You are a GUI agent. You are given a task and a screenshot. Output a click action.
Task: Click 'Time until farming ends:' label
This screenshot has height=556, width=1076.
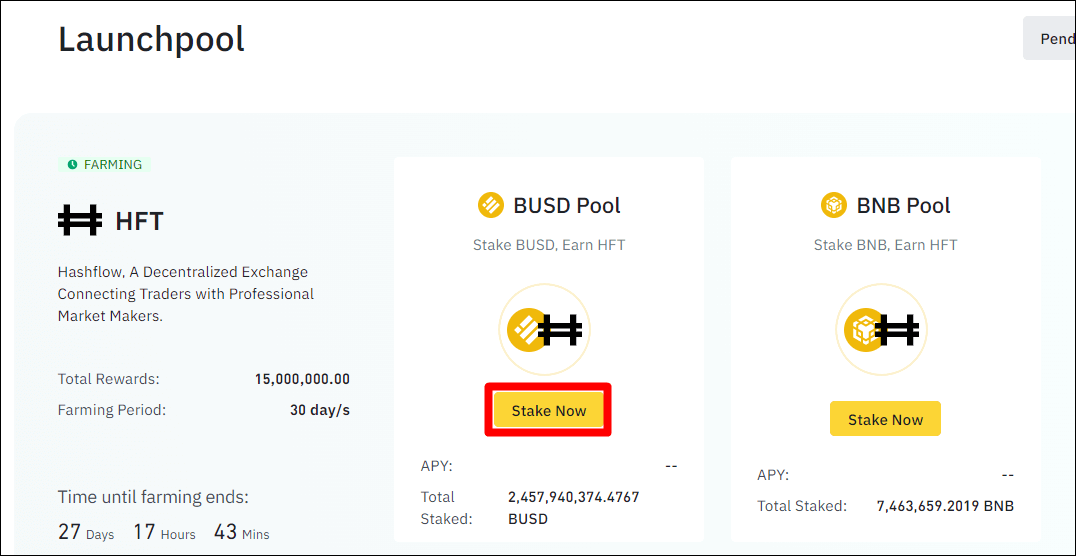coord(153,496)
